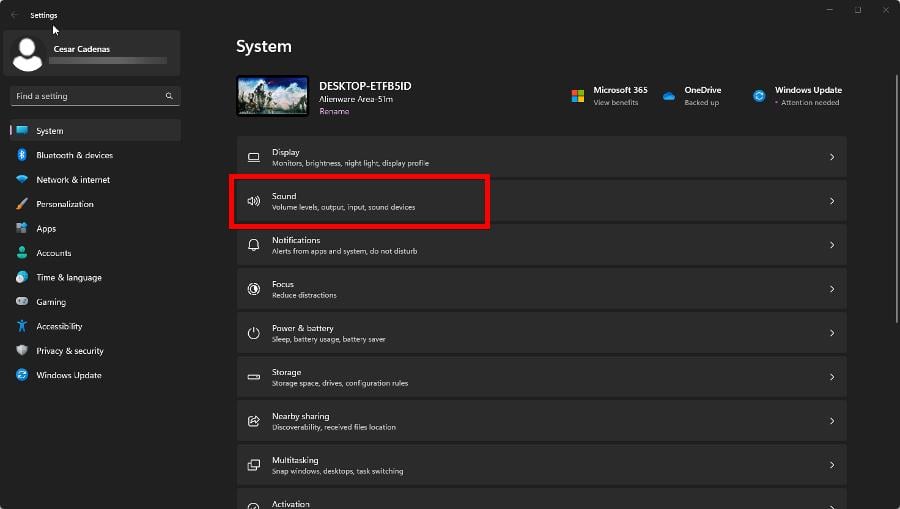Click the Network & internet wifi icon
This screenshot has width=900, height=509.
tap(21, 180)
